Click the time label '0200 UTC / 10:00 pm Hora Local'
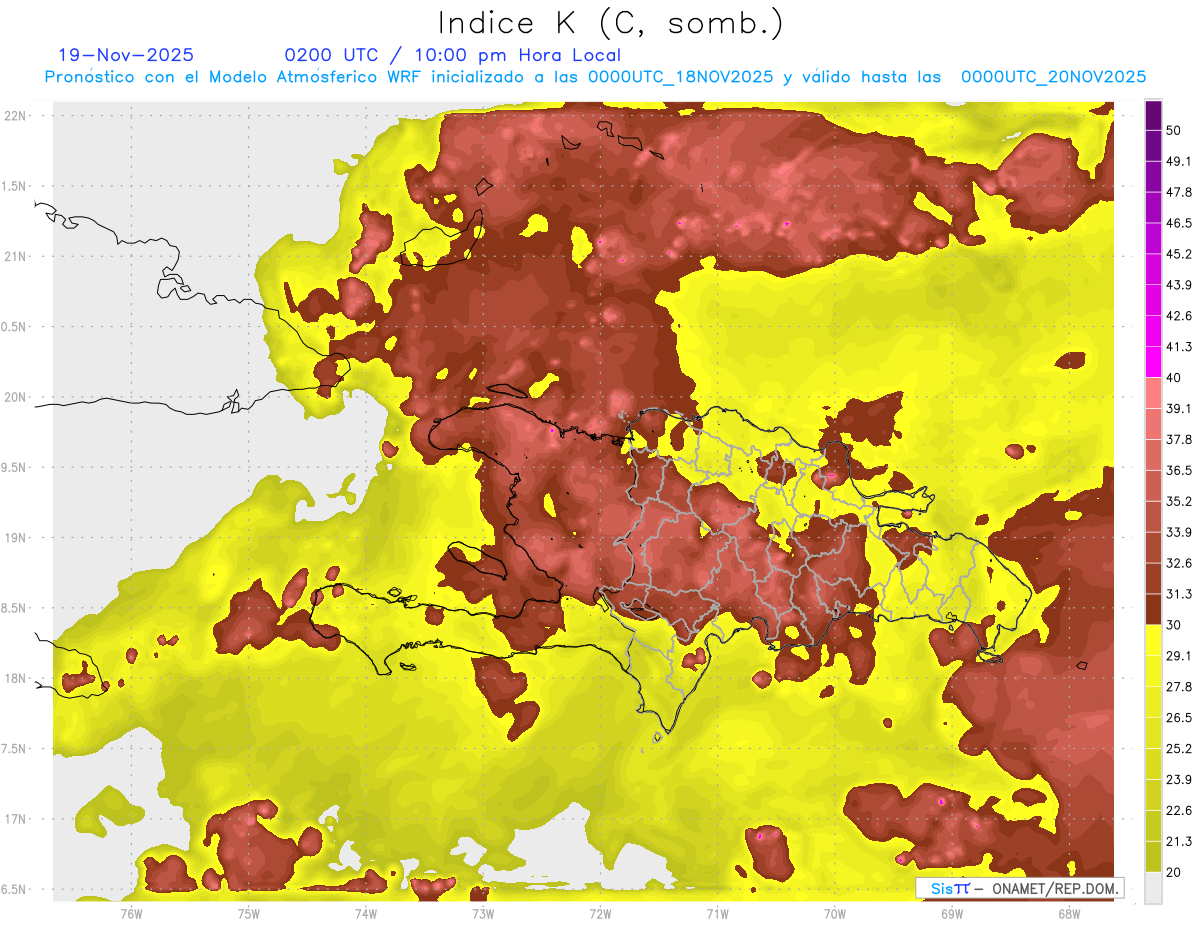This screenshot has height=927, width=1200. pos(452,55)
